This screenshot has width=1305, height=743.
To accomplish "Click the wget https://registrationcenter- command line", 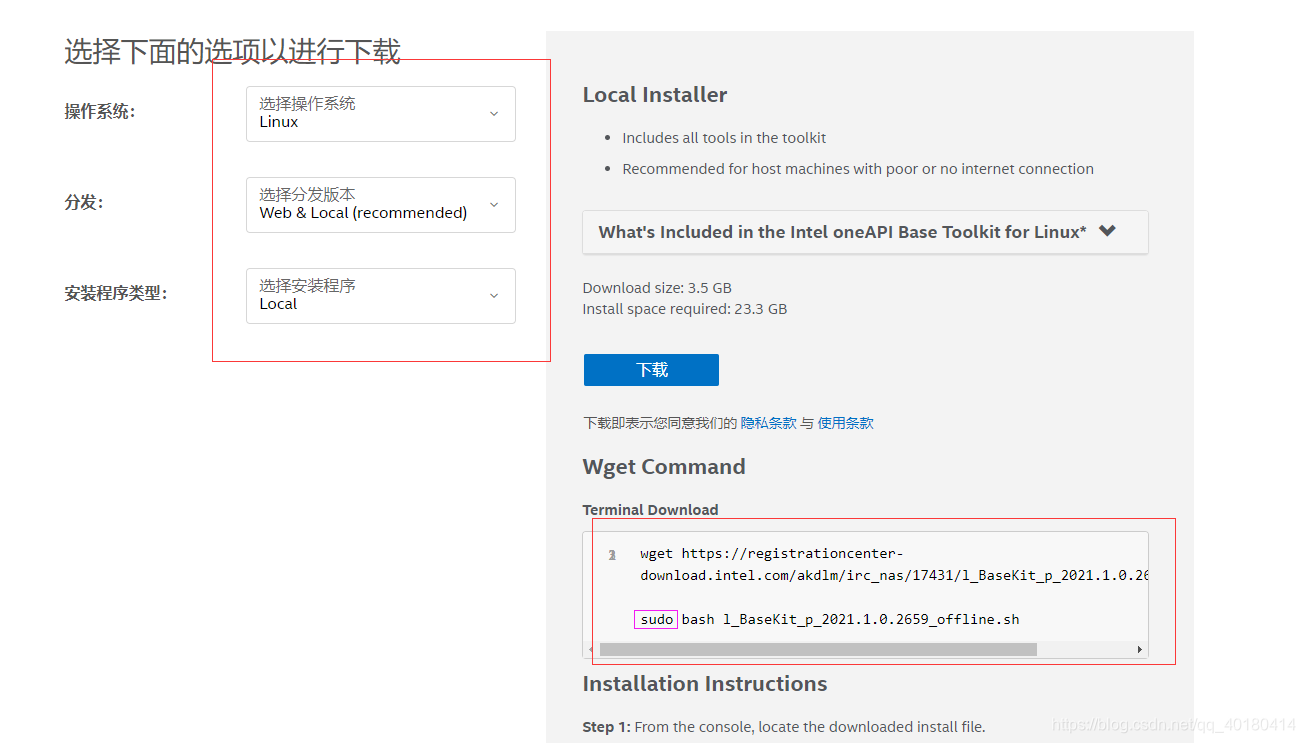I will (x=772, y=553).
